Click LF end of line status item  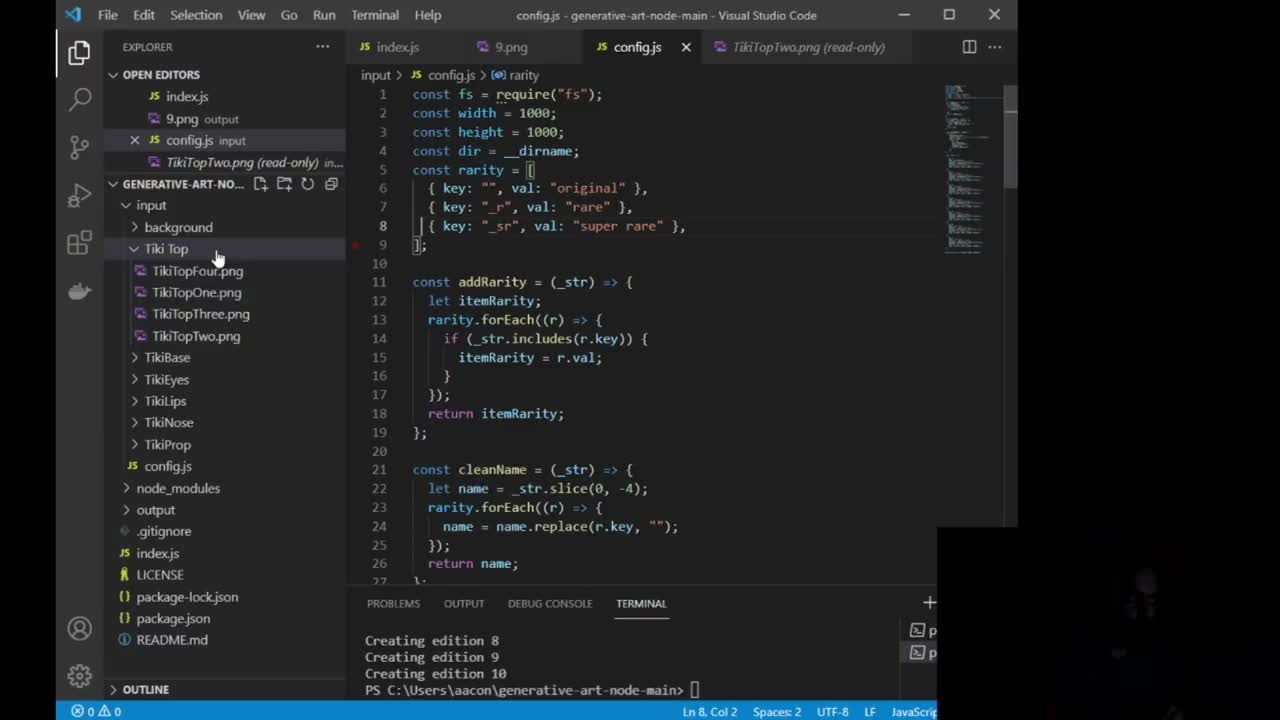[870, 712]
